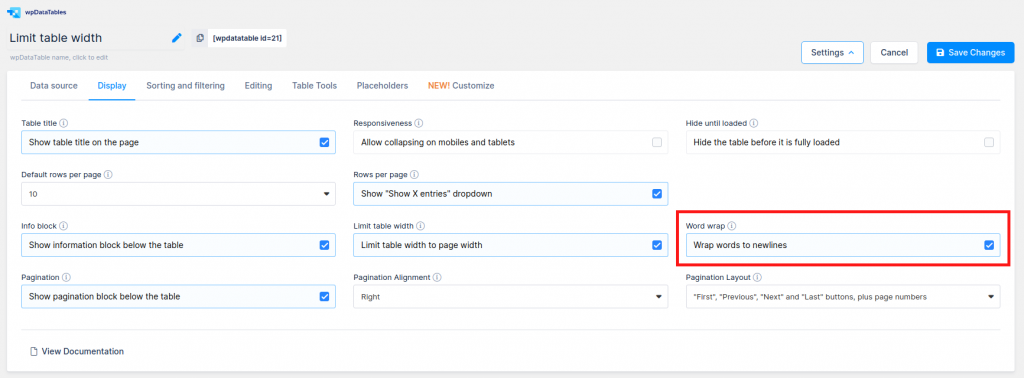This screenshot has width=1024, height=378.
Task: Open the Default rows per page dropdown
Action: pos(178,194)
